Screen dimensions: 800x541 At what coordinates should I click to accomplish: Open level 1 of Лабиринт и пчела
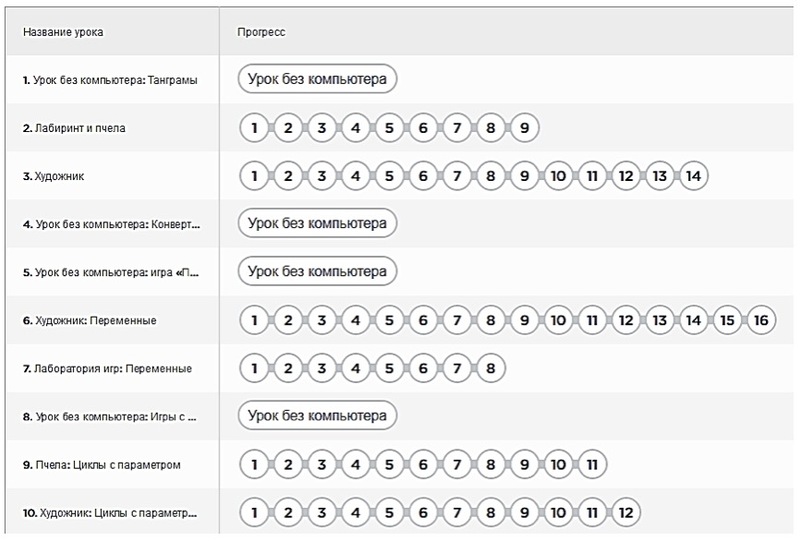coord(254,128)
